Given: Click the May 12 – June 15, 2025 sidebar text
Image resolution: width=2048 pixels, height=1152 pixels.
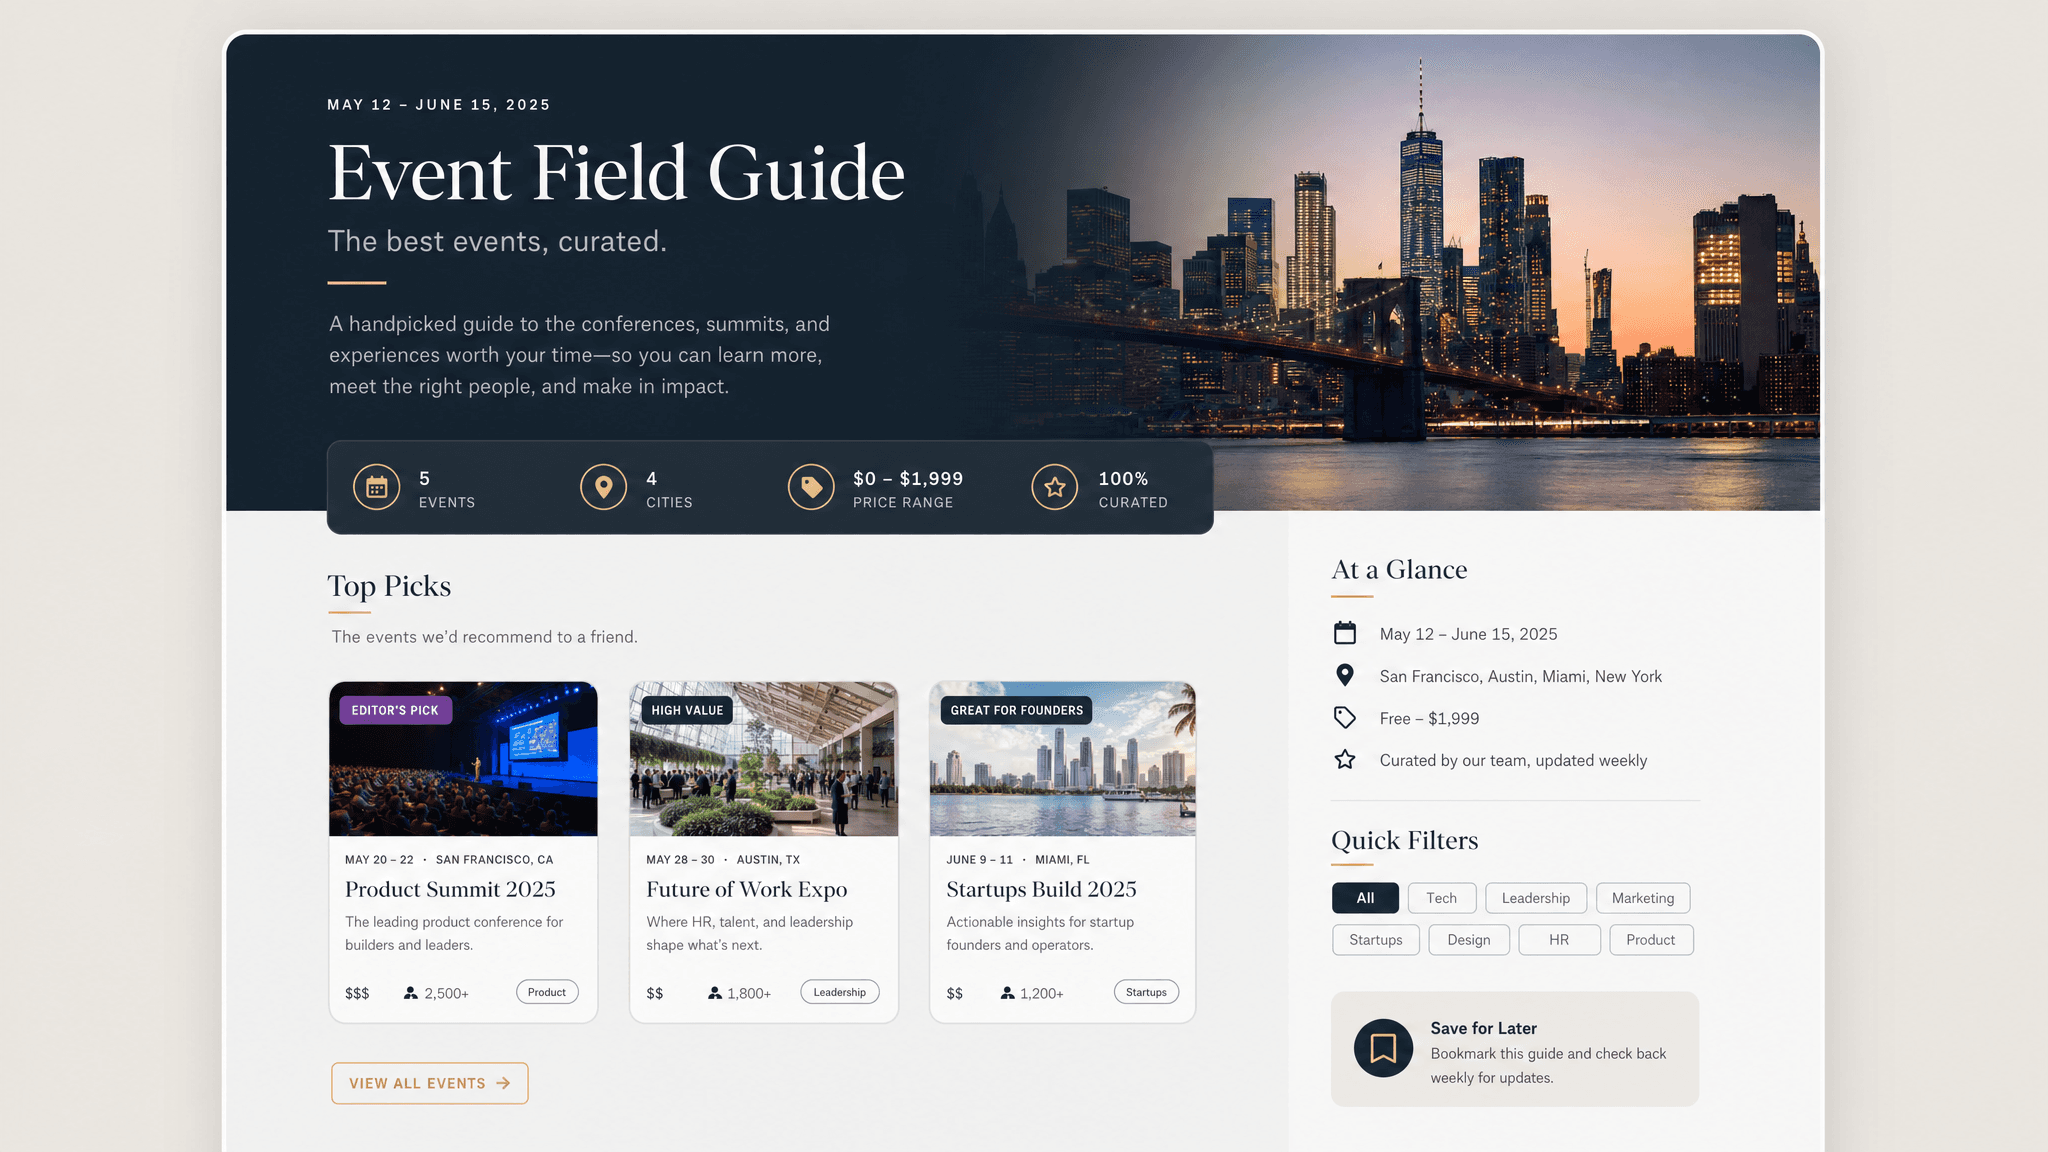Looking at the screenshot, I should 1468,634.
